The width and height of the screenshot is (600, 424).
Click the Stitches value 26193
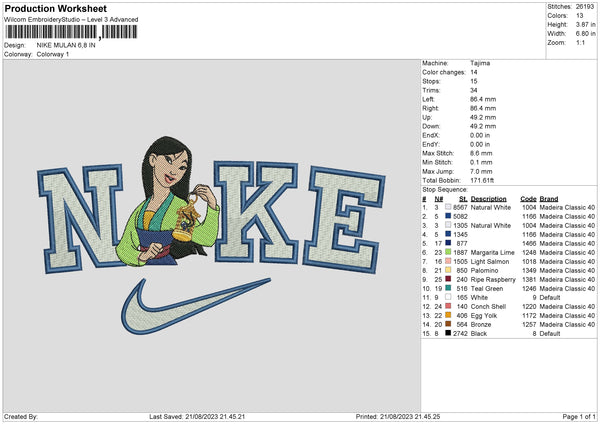585,7
